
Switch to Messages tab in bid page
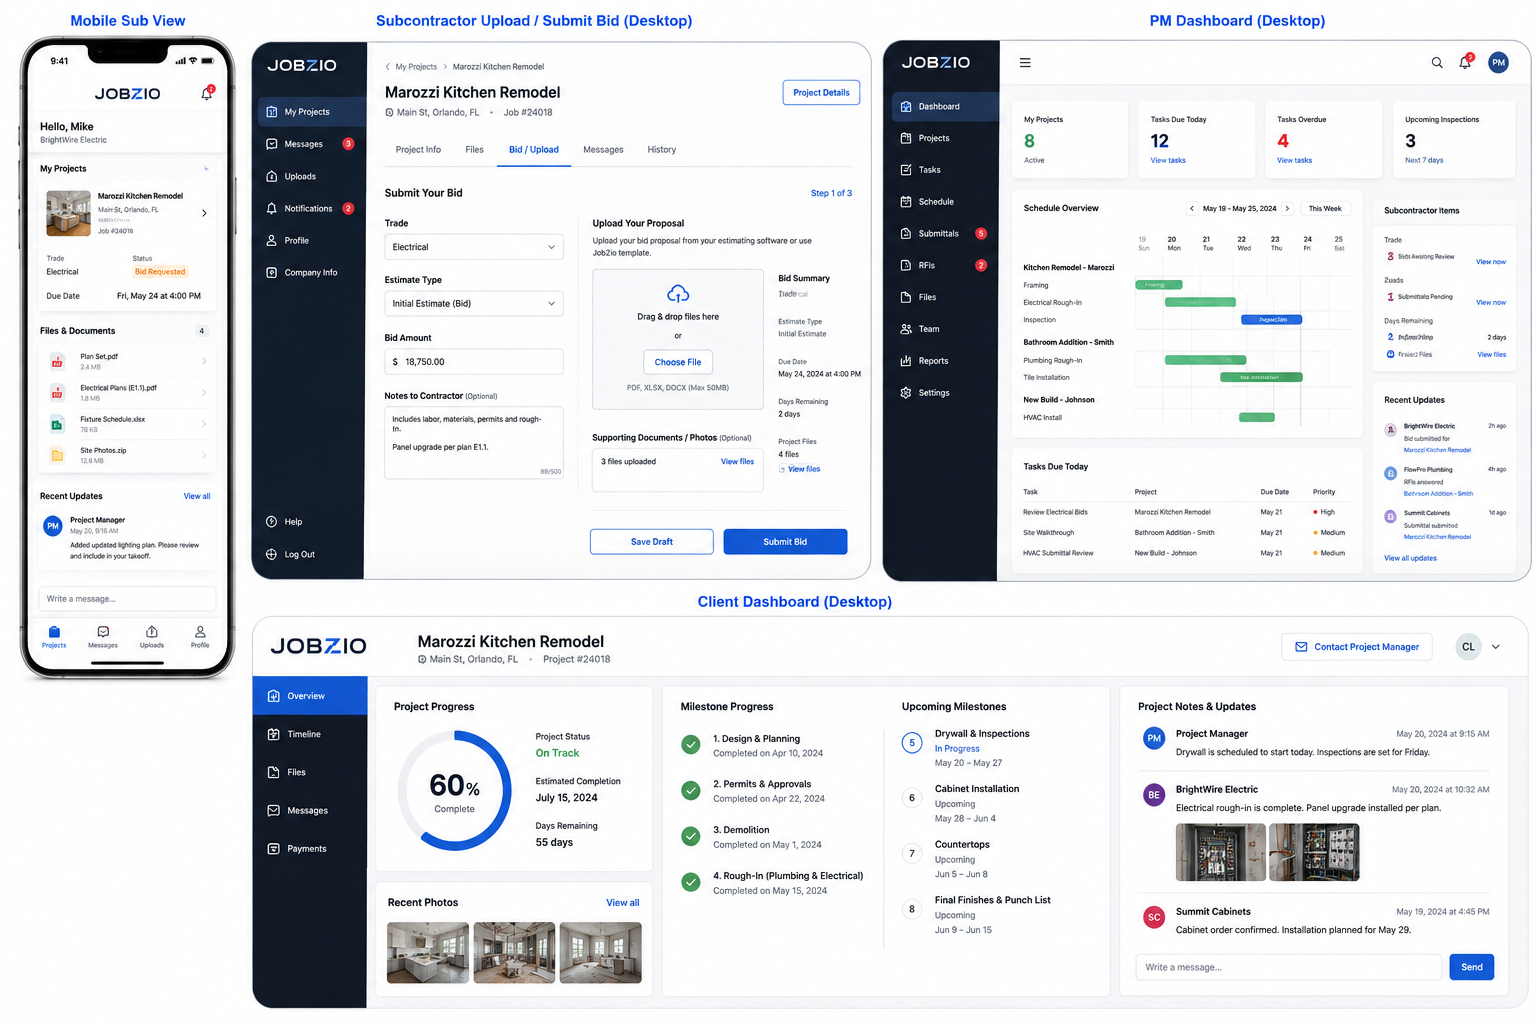pos(603,150)
